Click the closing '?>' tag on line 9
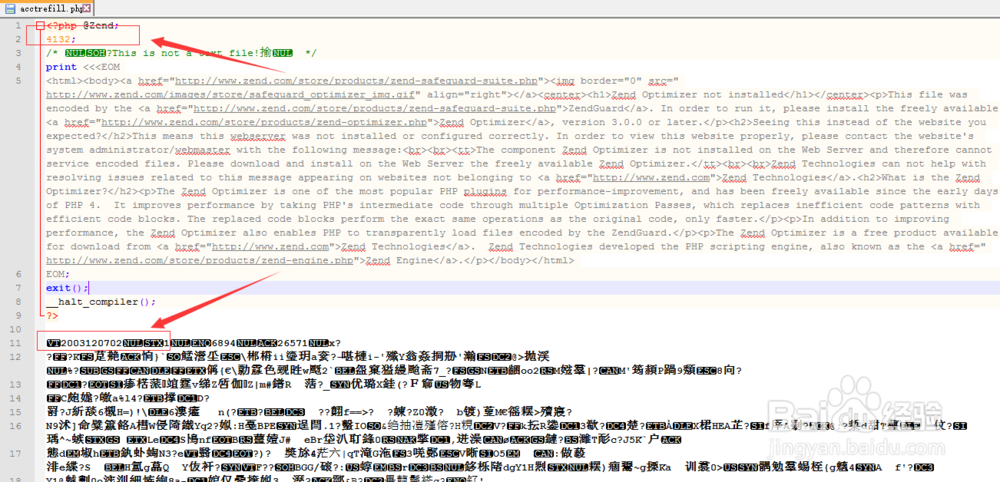This screenshot has width=1000, height=482. coord(51,315)
